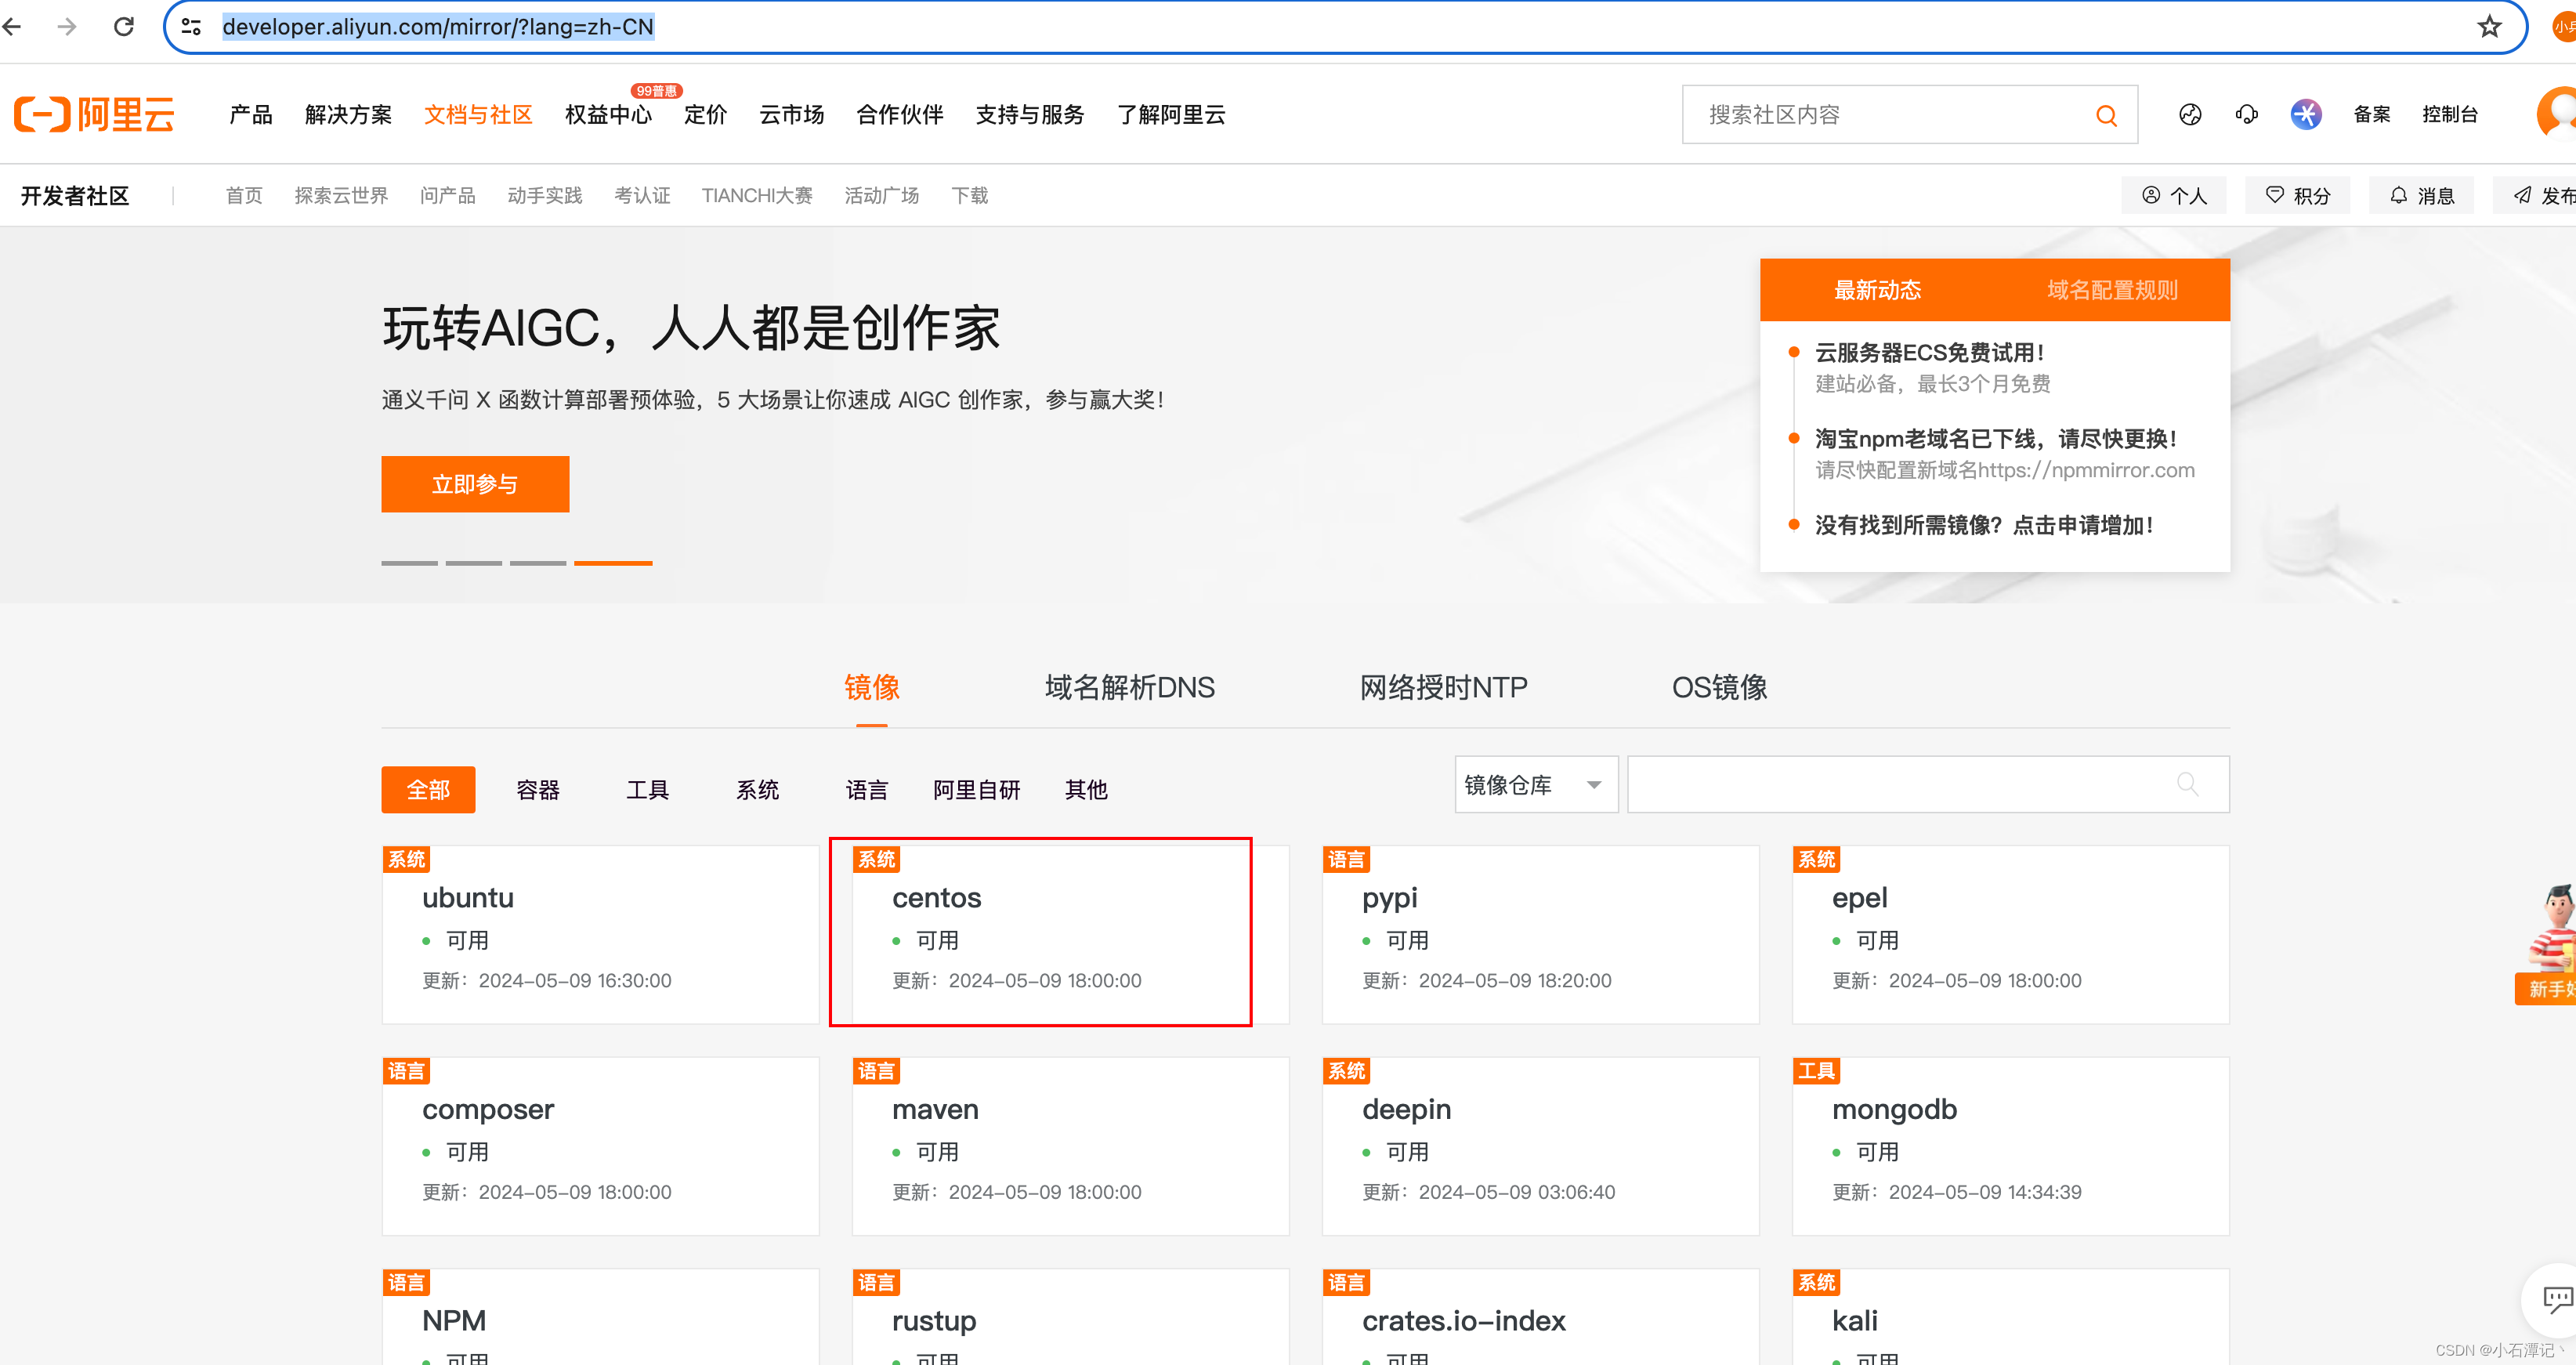Bookmark page with star icon
This screenshot has width=2576, height=1365.
(2489, 27)
